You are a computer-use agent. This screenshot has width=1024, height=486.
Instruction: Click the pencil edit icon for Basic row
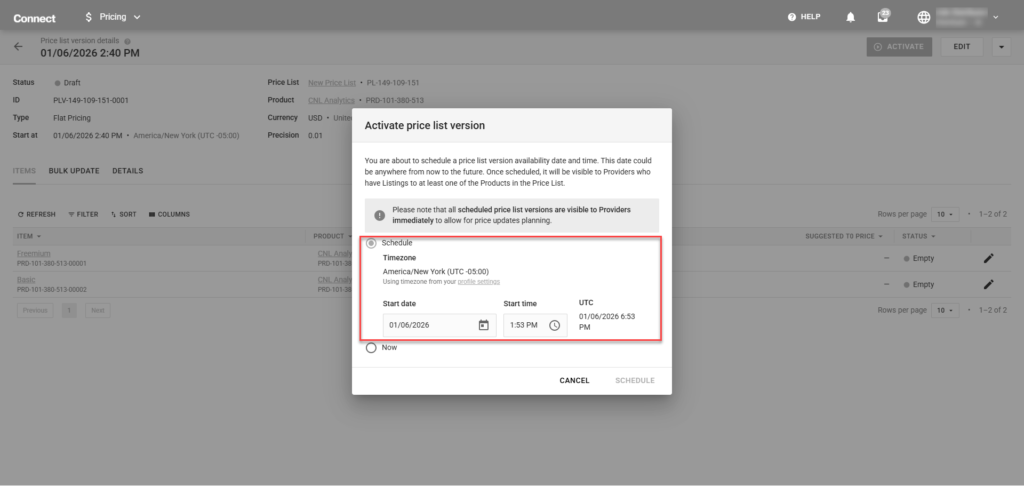tap(988, 284)
